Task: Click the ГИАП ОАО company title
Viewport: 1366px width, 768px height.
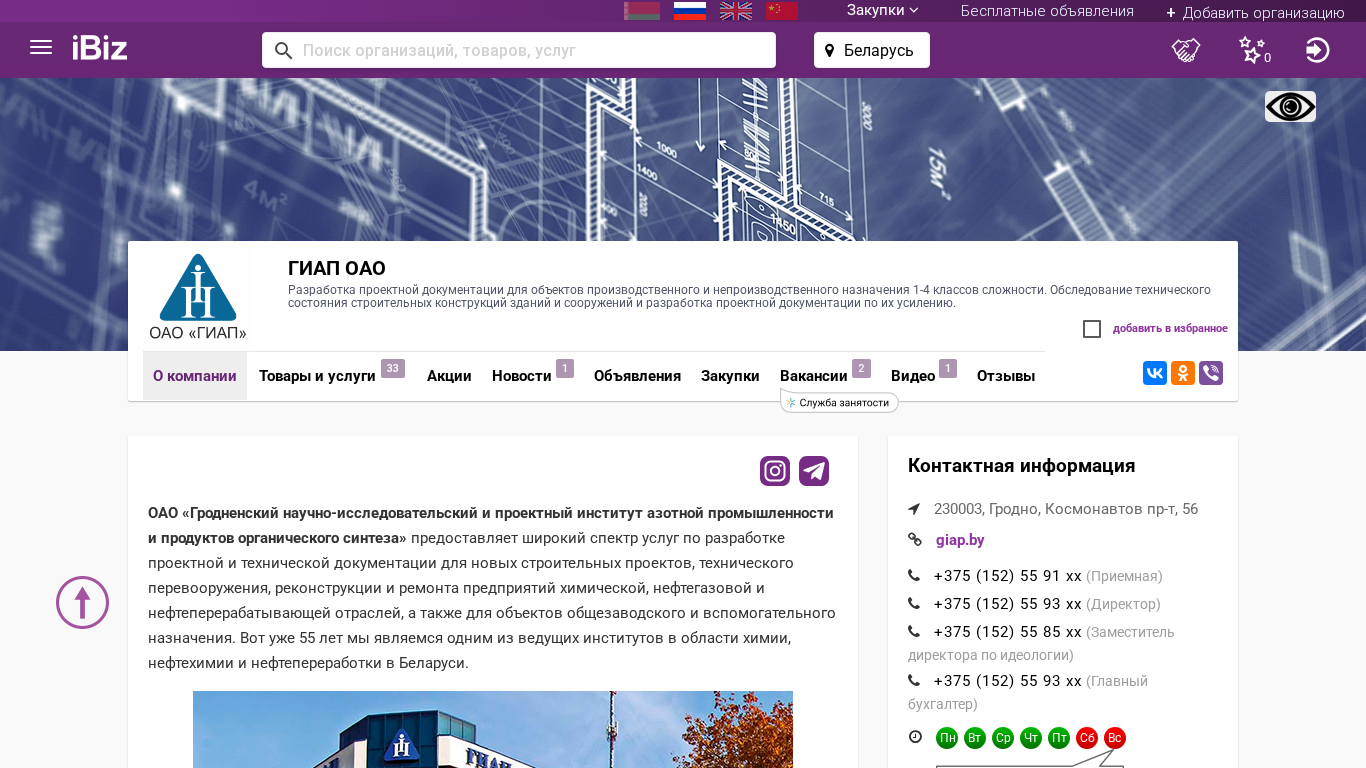Action: tap(337, 268)
